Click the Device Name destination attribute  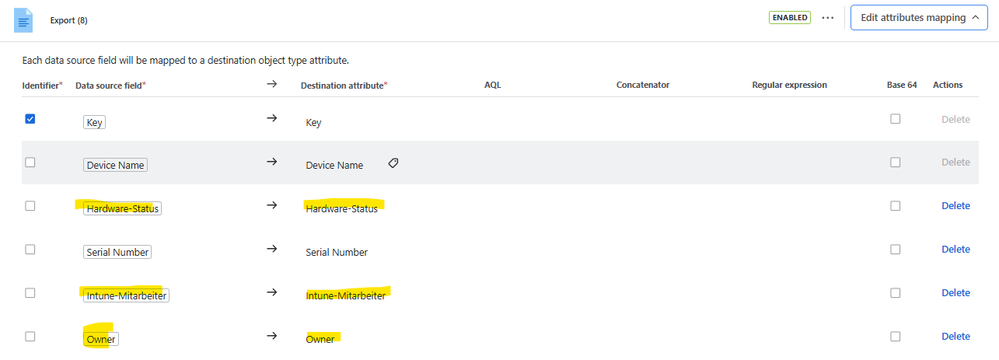click(334, 165)
